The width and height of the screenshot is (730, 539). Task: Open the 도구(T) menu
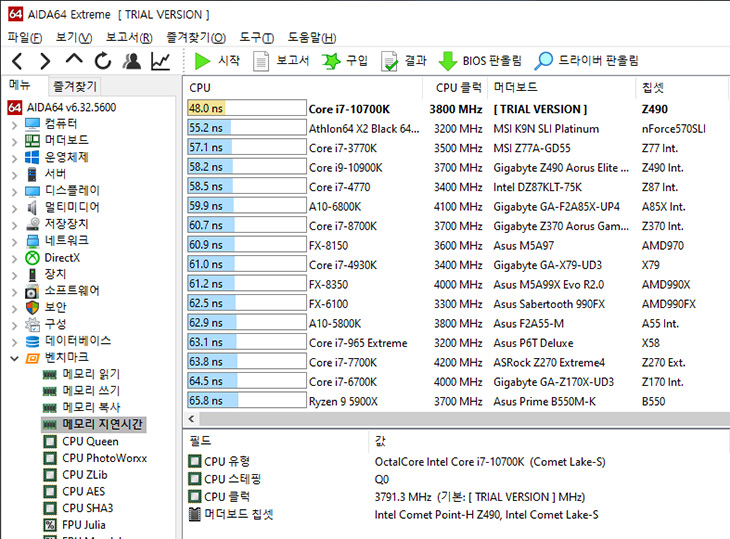pyautogui.click(x=257, y=37)
